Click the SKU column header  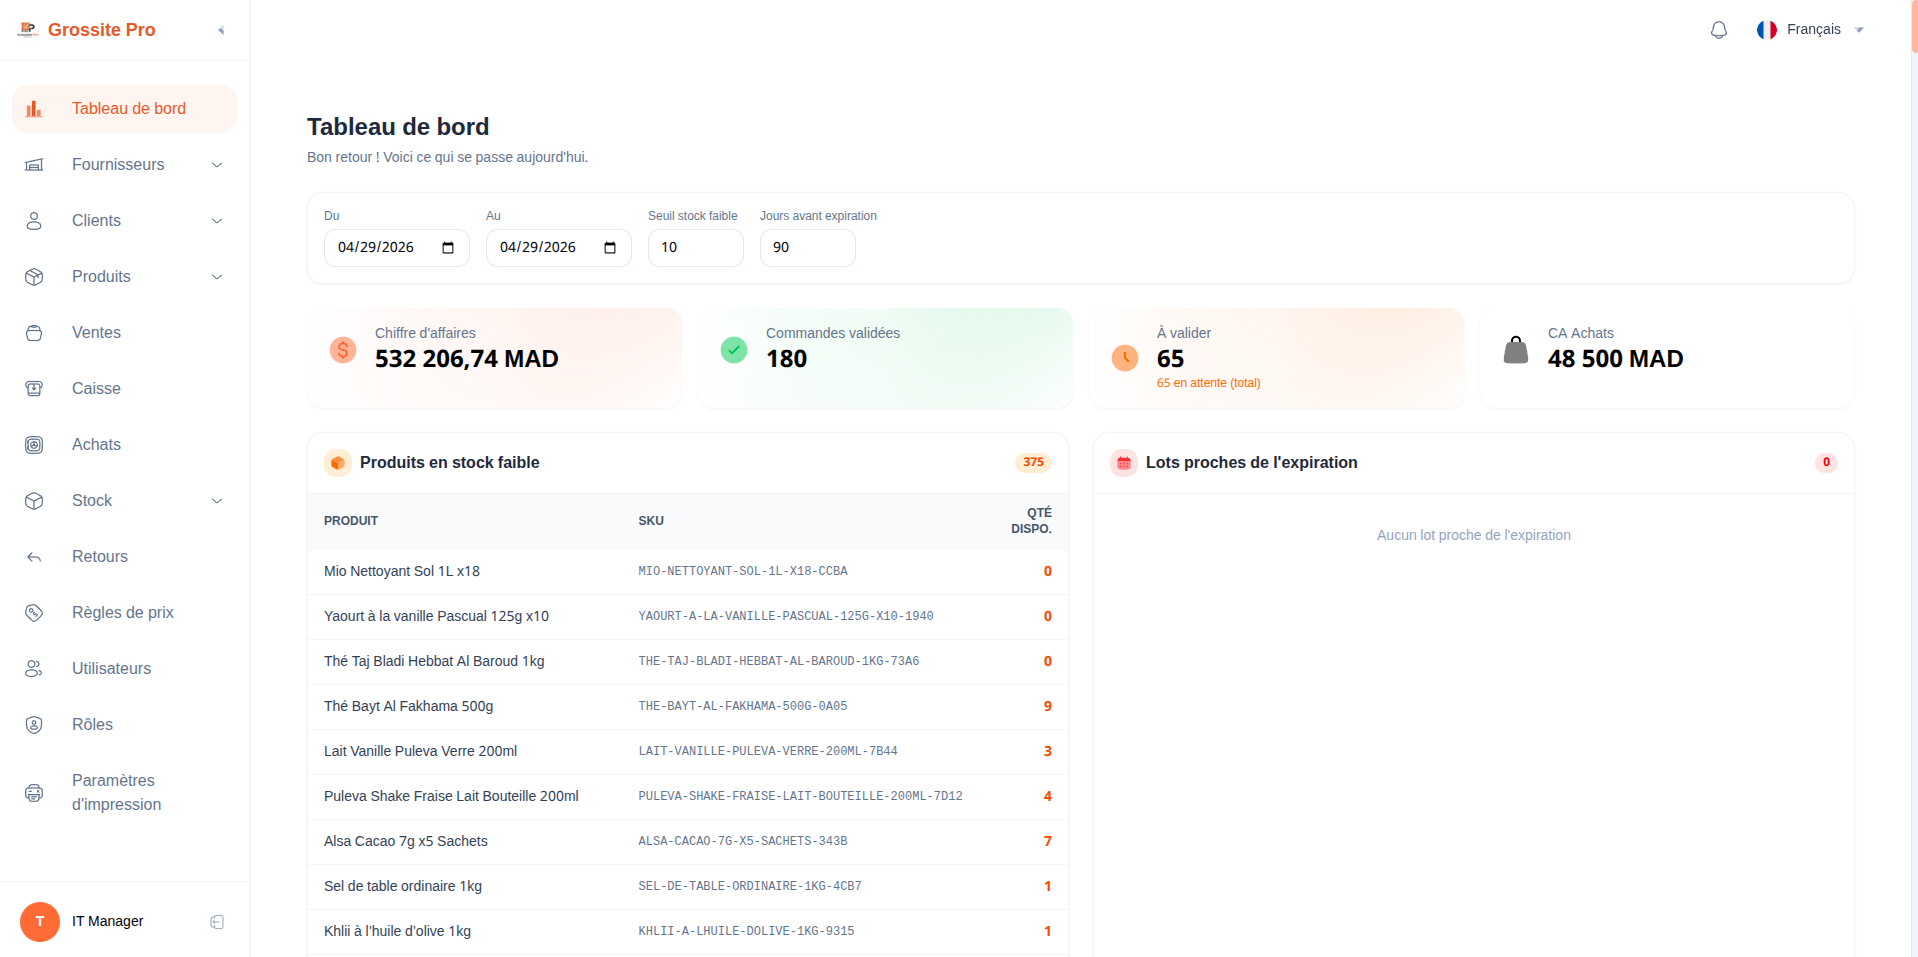point(651,521)
